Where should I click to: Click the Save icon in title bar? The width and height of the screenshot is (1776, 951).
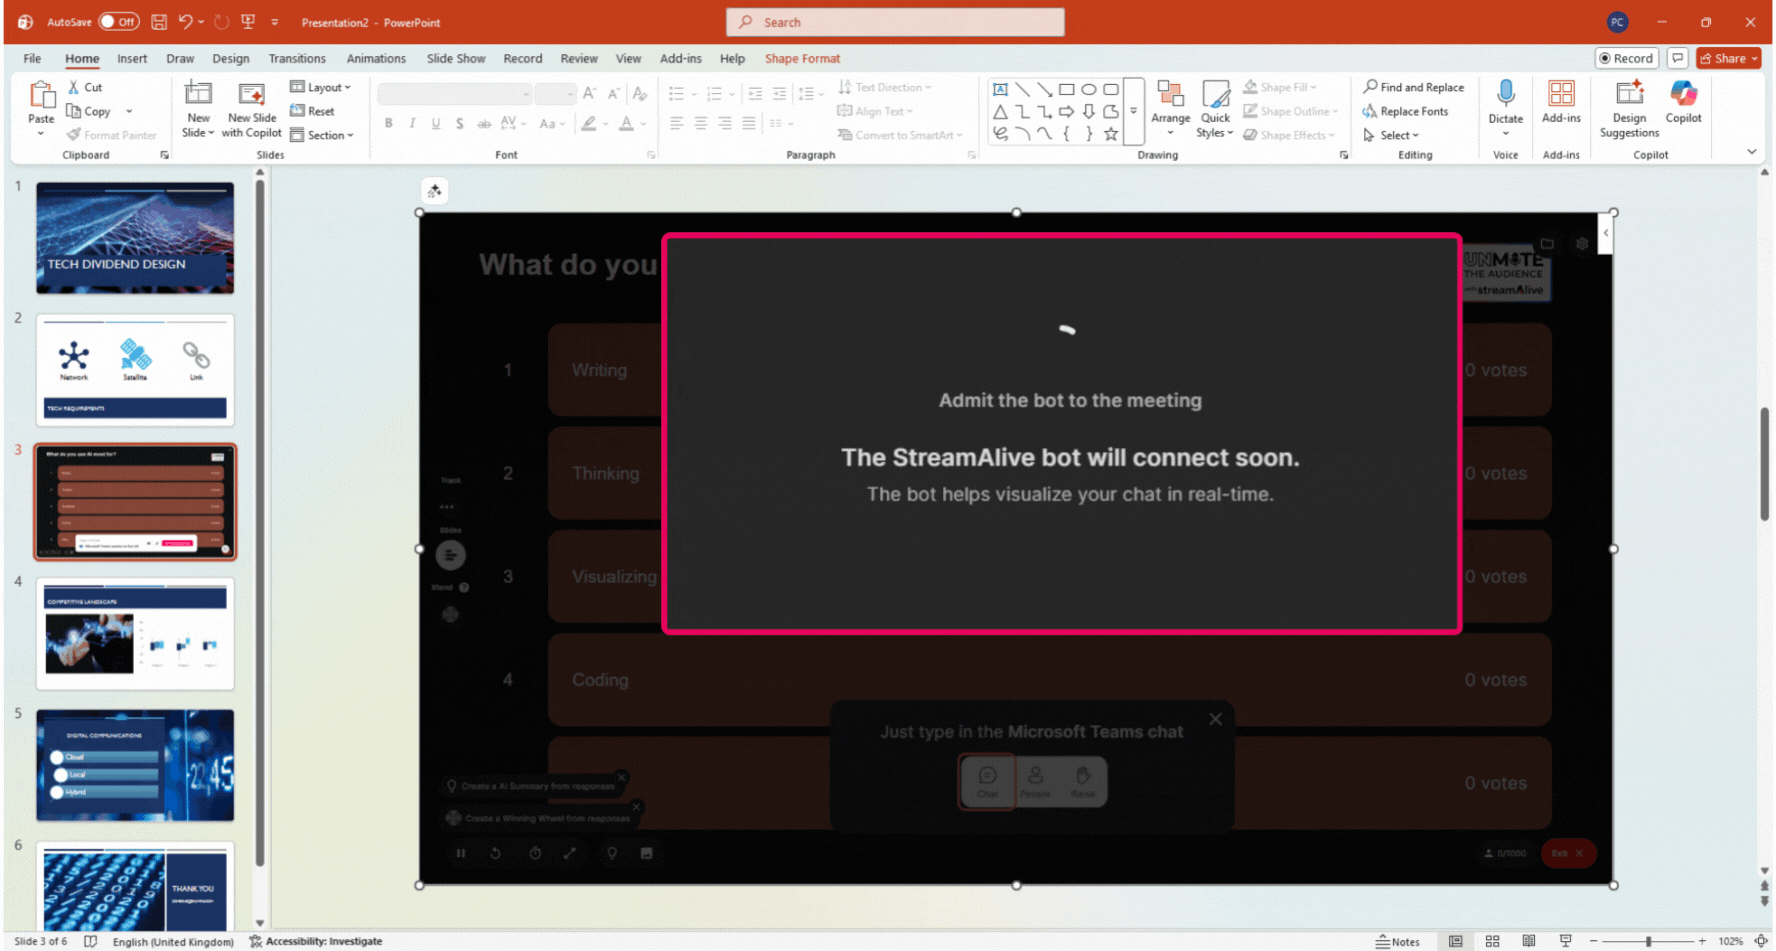pos(159,22)
